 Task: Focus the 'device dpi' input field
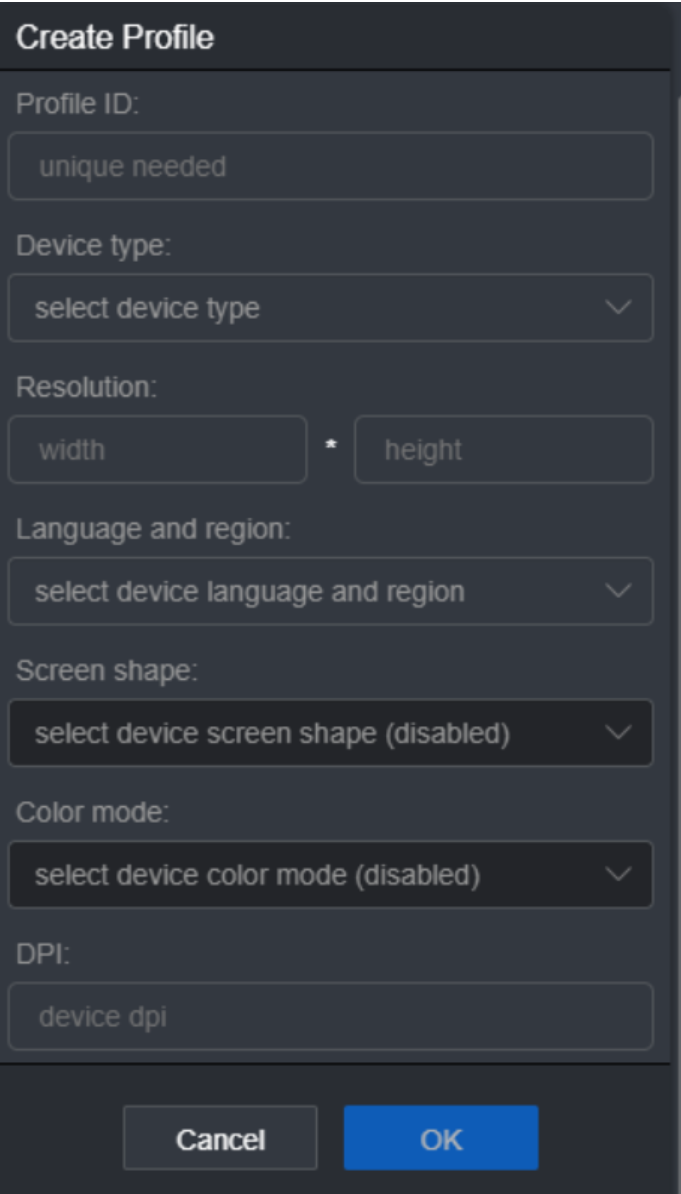pyautogui.click(x=330, y=1016)
